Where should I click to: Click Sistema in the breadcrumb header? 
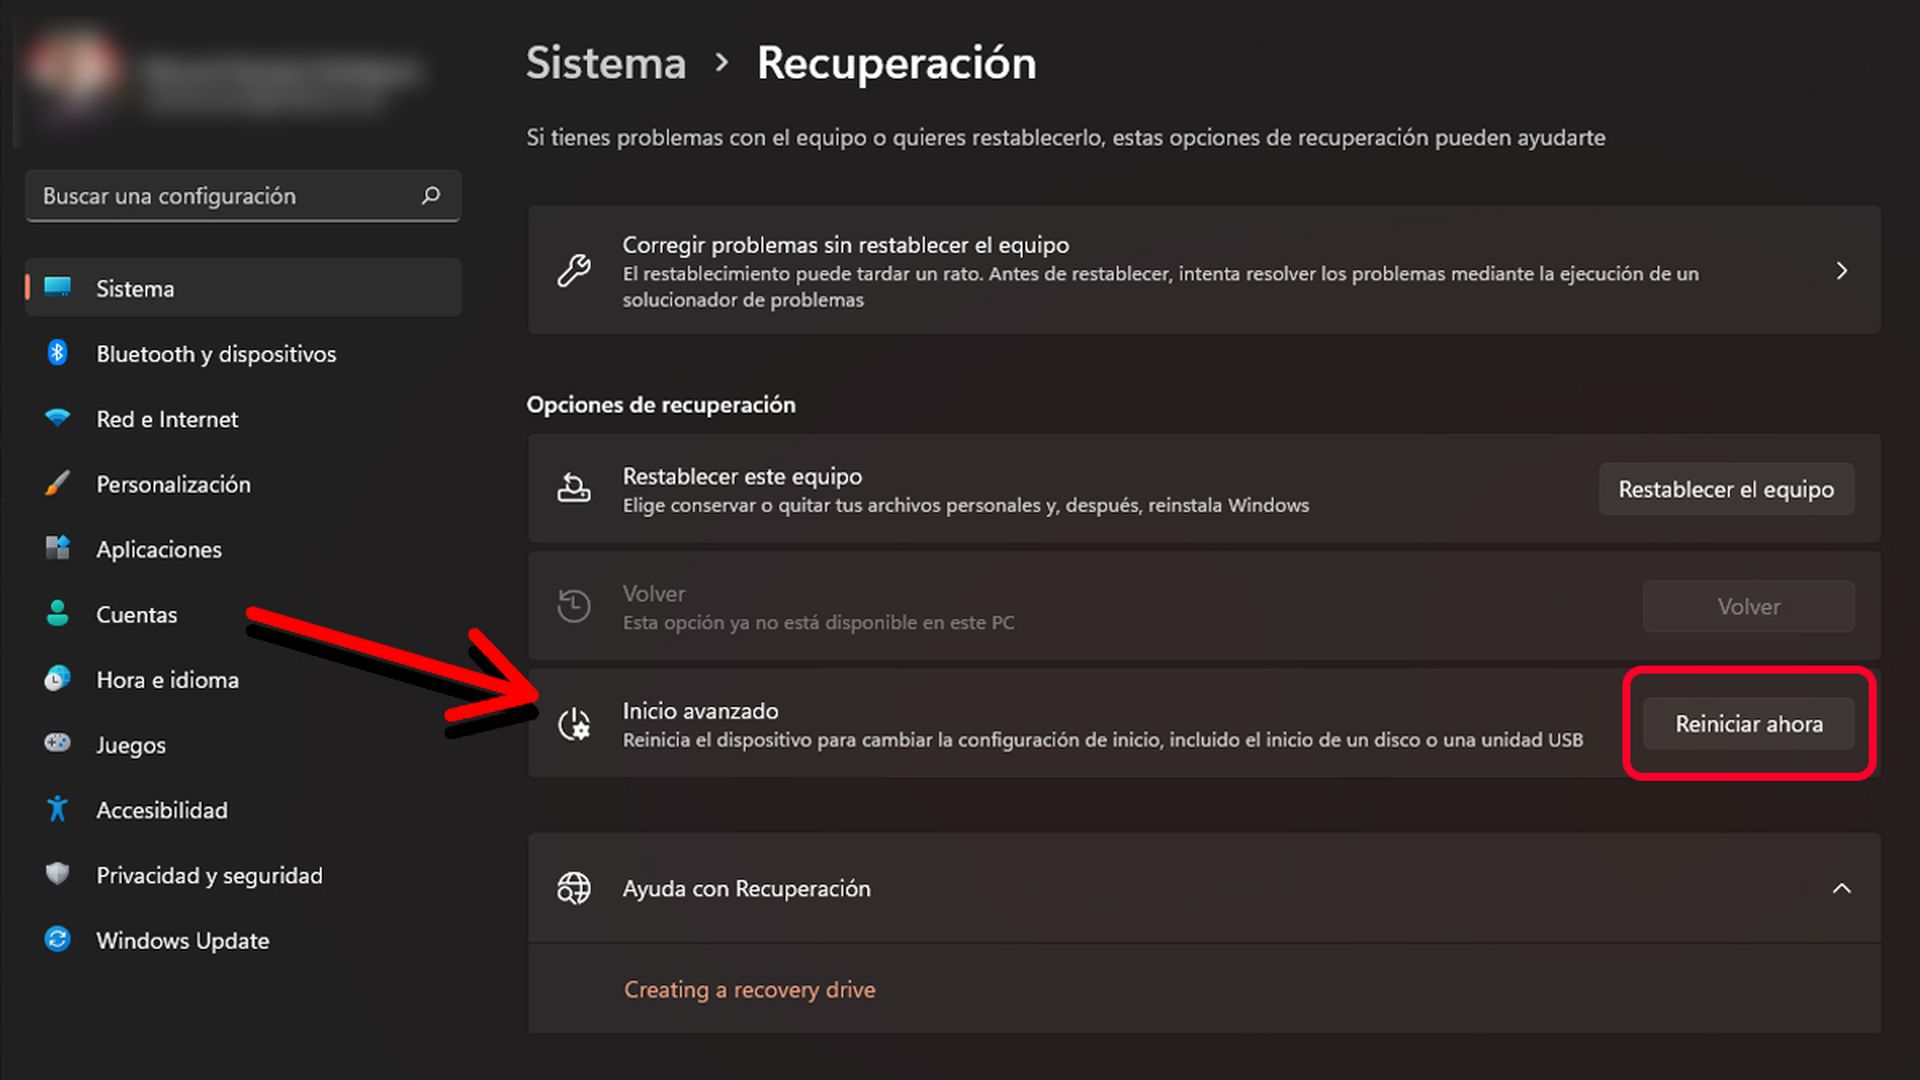(605, 62)
